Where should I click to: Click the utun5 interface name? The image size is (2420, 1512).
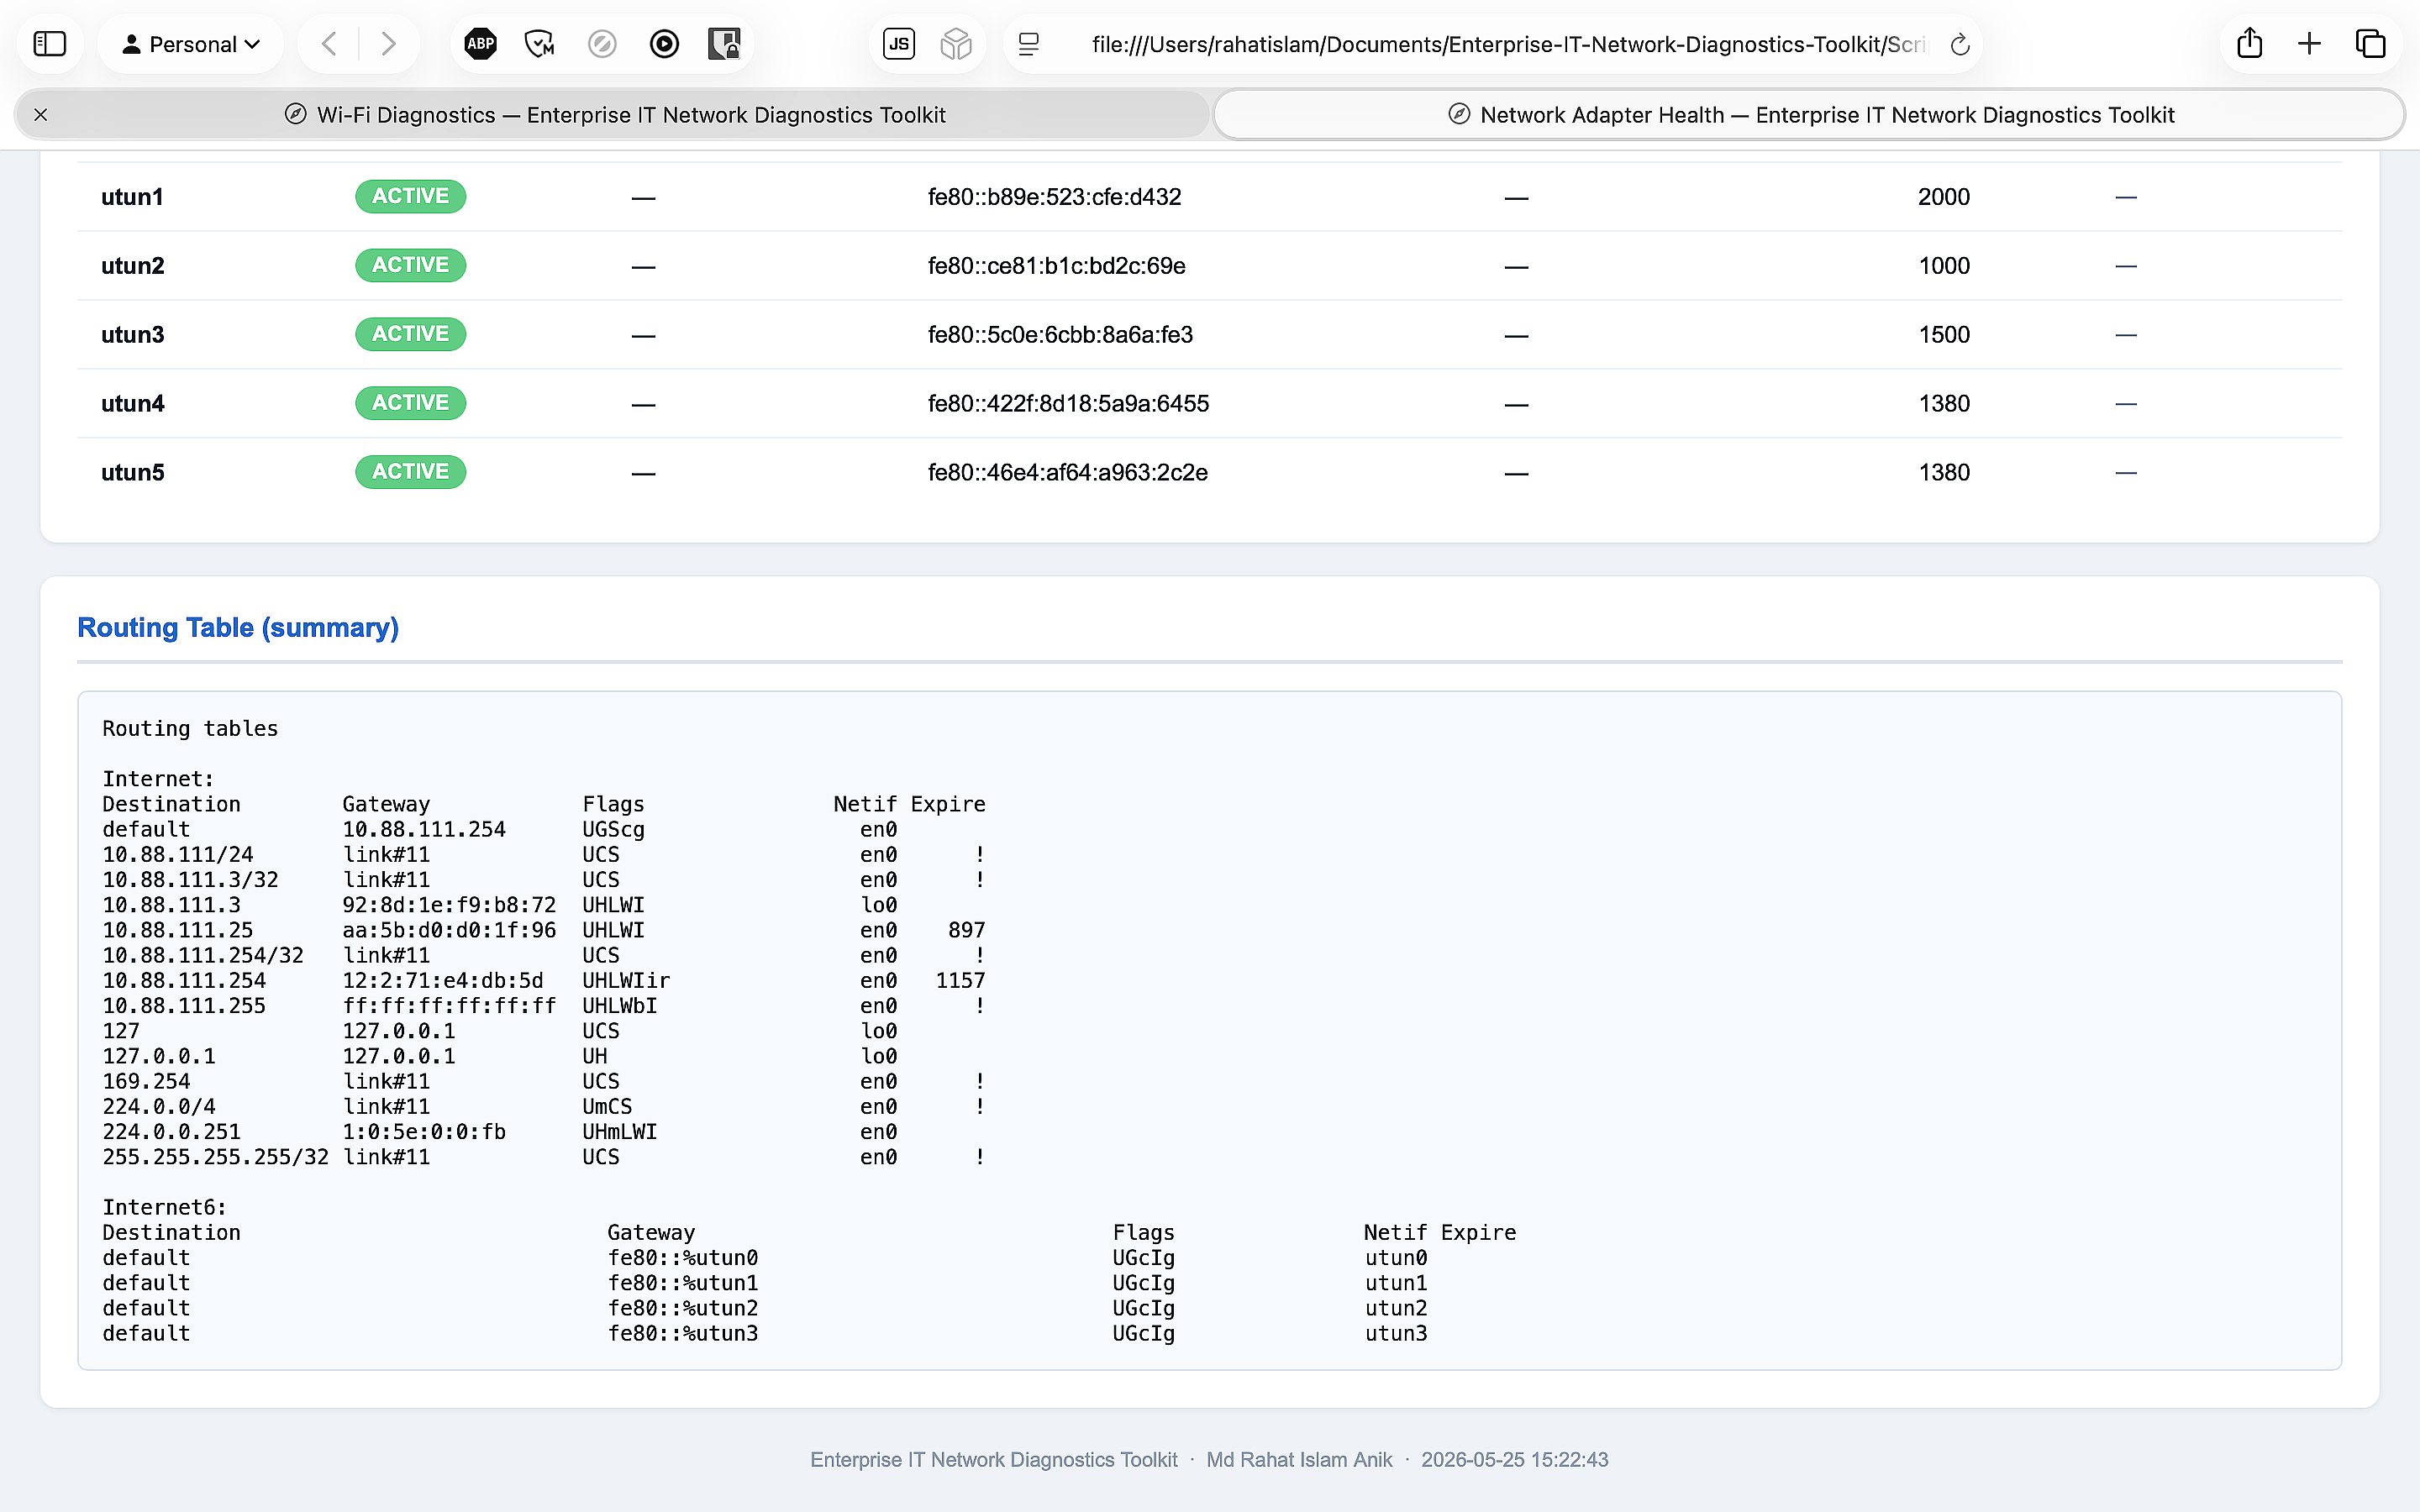132,473
